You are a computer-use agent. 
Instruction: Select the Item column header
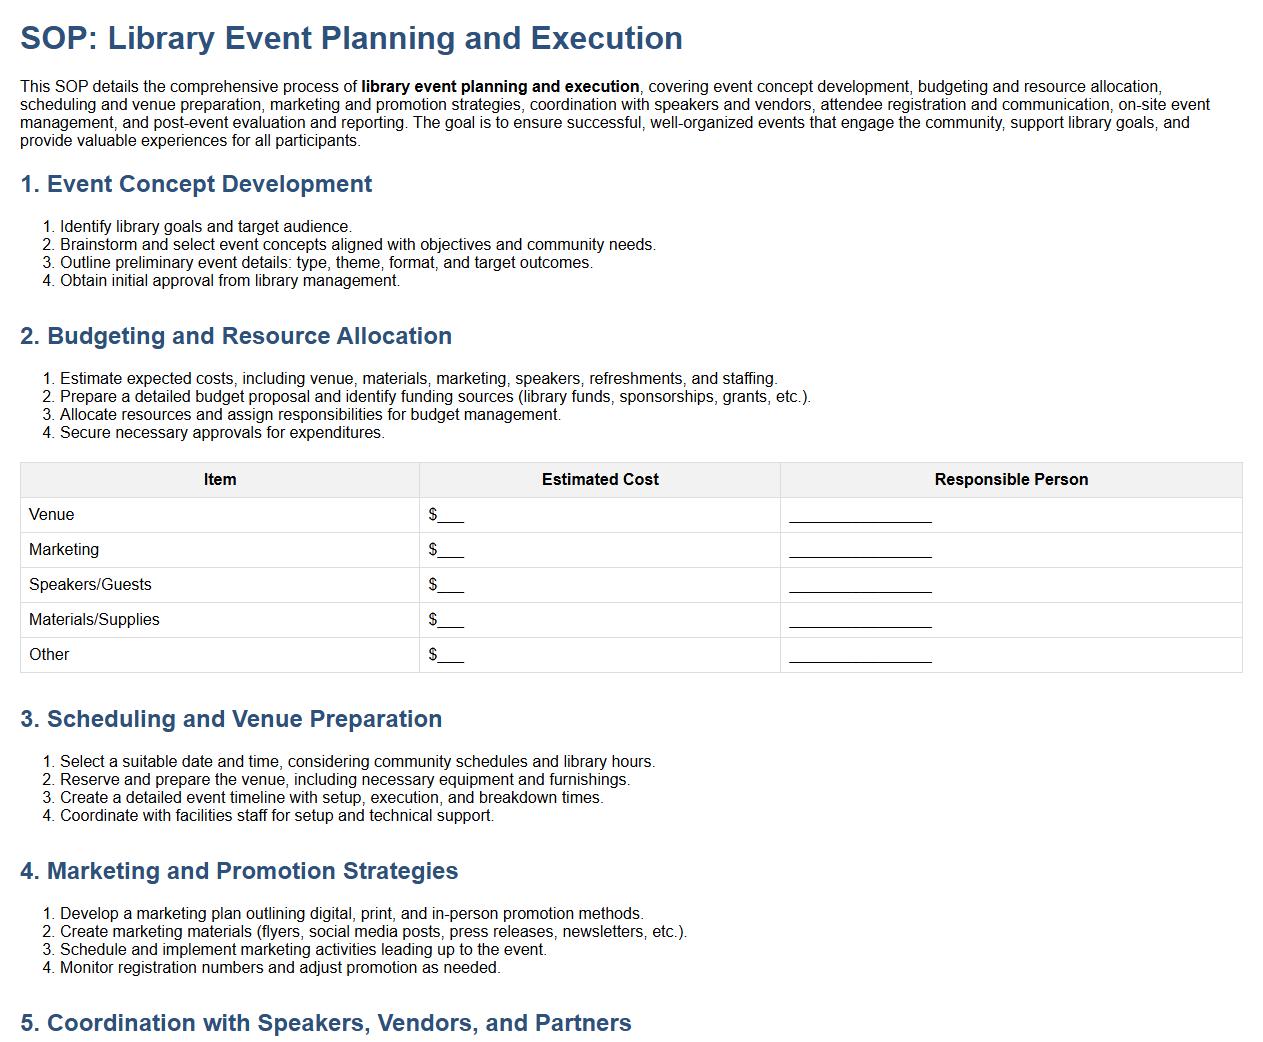220,480
